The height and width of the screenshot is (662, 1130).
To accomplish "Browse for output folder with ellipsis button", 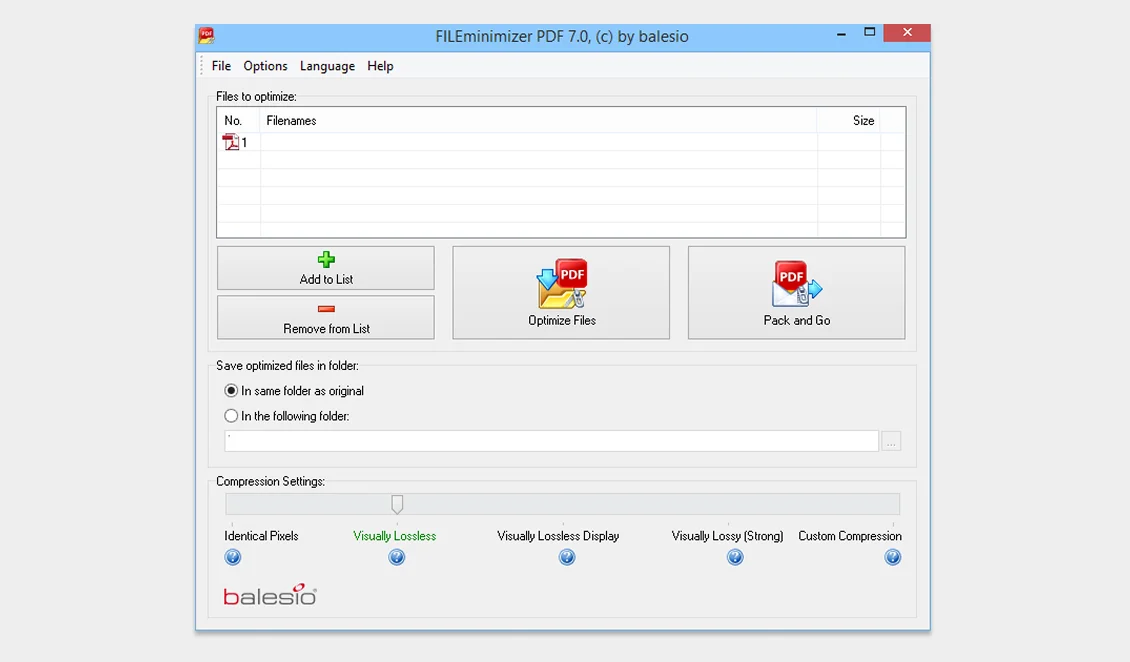I will (891, 441).
